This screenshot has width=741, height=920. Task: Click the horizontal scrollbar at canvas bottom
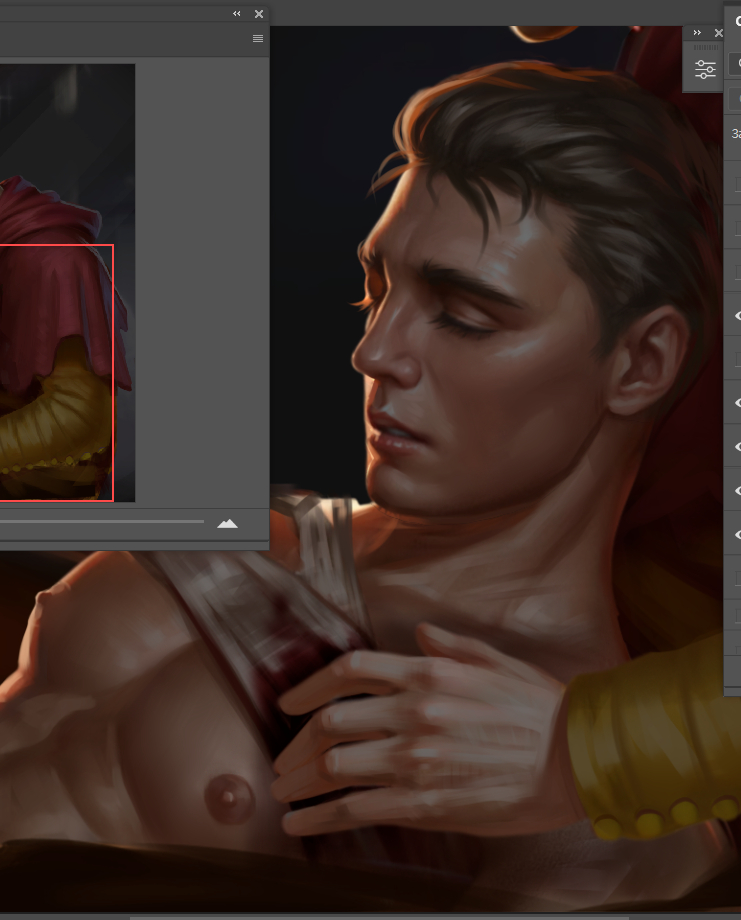(x=380, y=914)
